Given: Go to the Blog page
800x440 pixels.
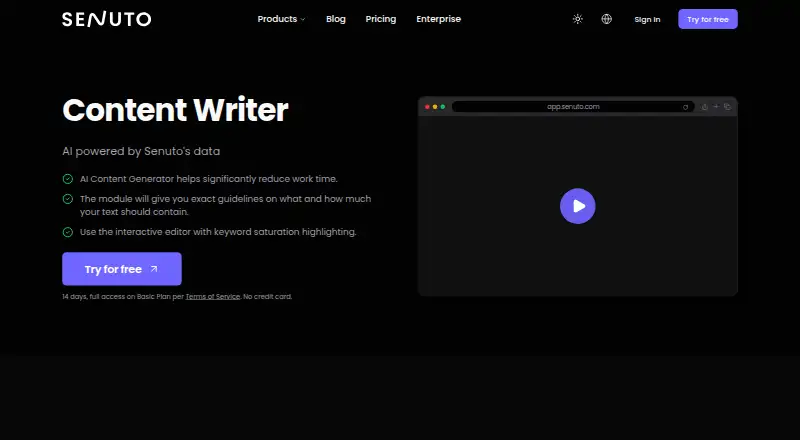Looking at the screenshot, I should 336,19.
